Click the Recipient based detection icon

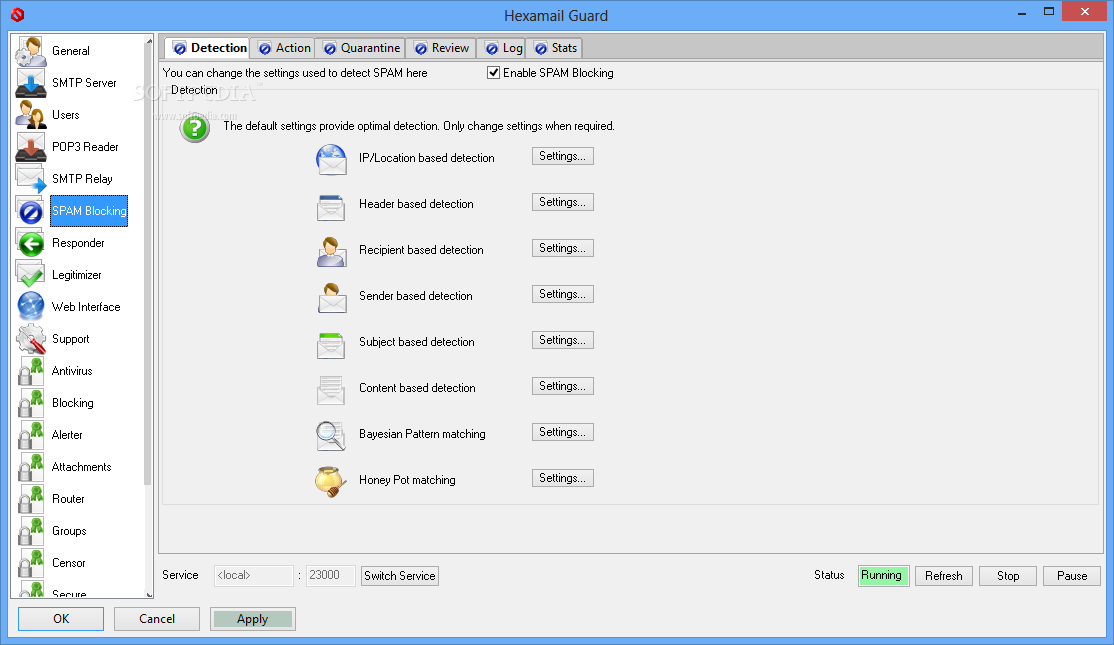331,251
